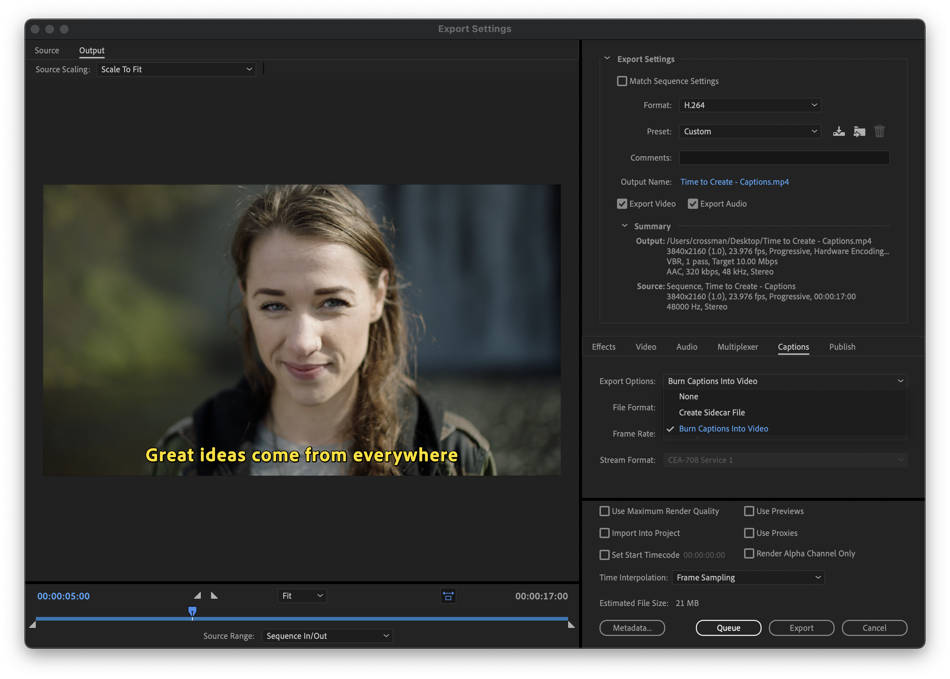Viewport: 950px width, 679px height.
Task: Click the blue timeline scrub bar
Action: [302, 619]
